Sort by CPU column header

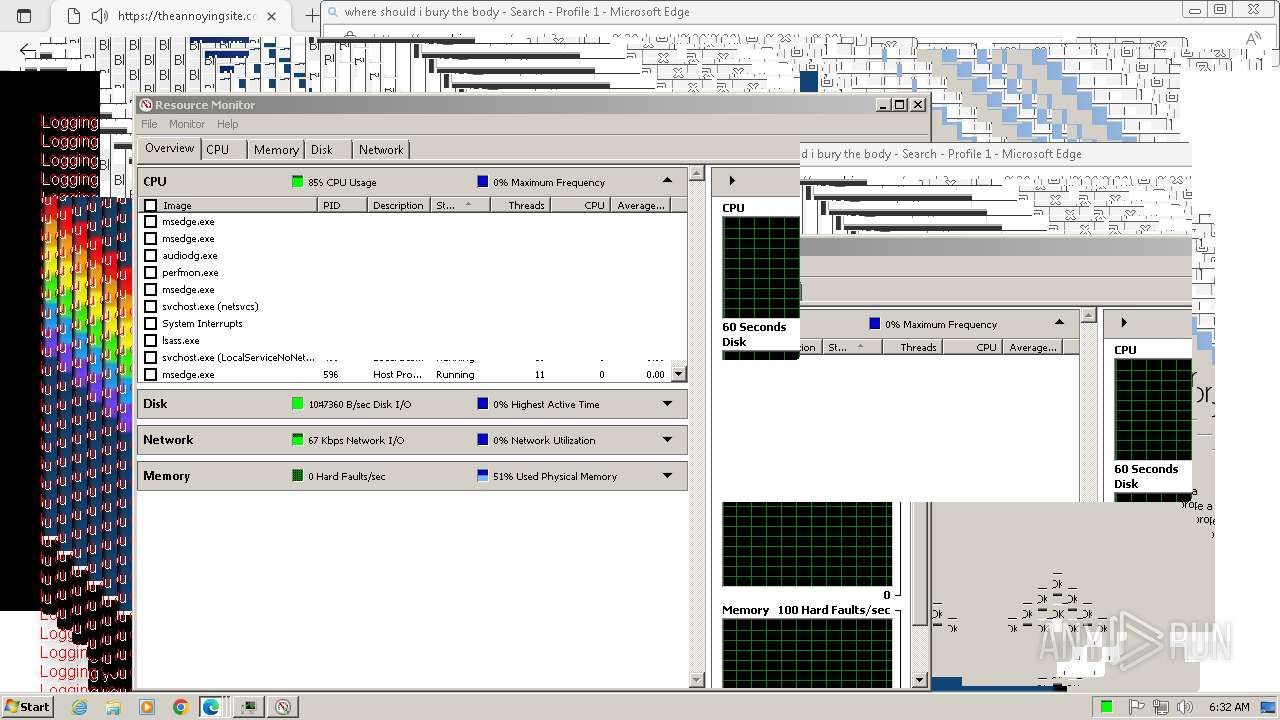click(580, 205)
